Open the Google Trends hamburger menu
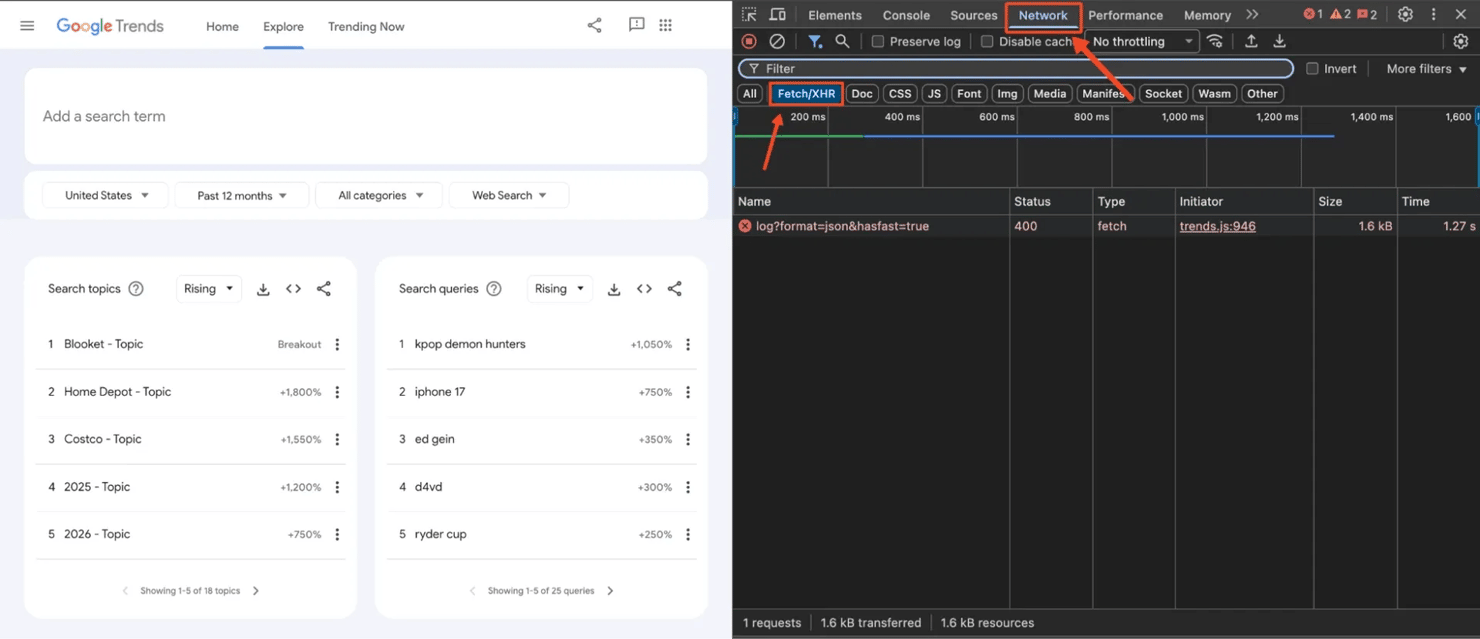Screen dimensions: 1480x639 coord(27,26)
